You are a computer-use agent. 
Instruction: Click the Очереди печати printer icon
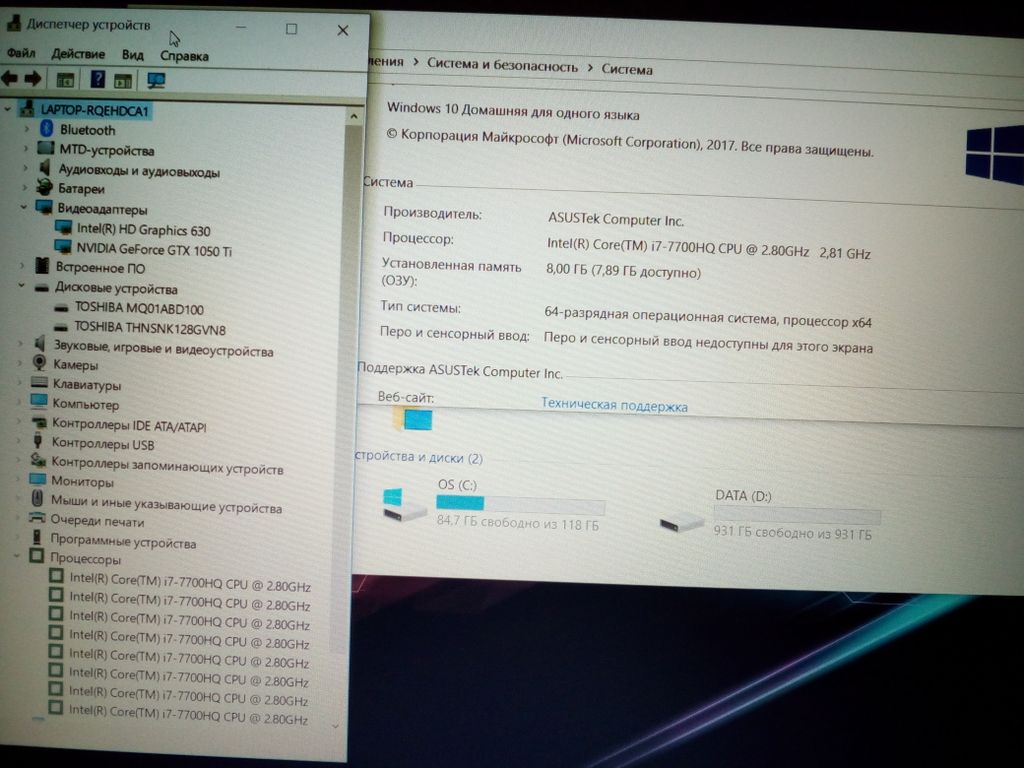(37, 519)
